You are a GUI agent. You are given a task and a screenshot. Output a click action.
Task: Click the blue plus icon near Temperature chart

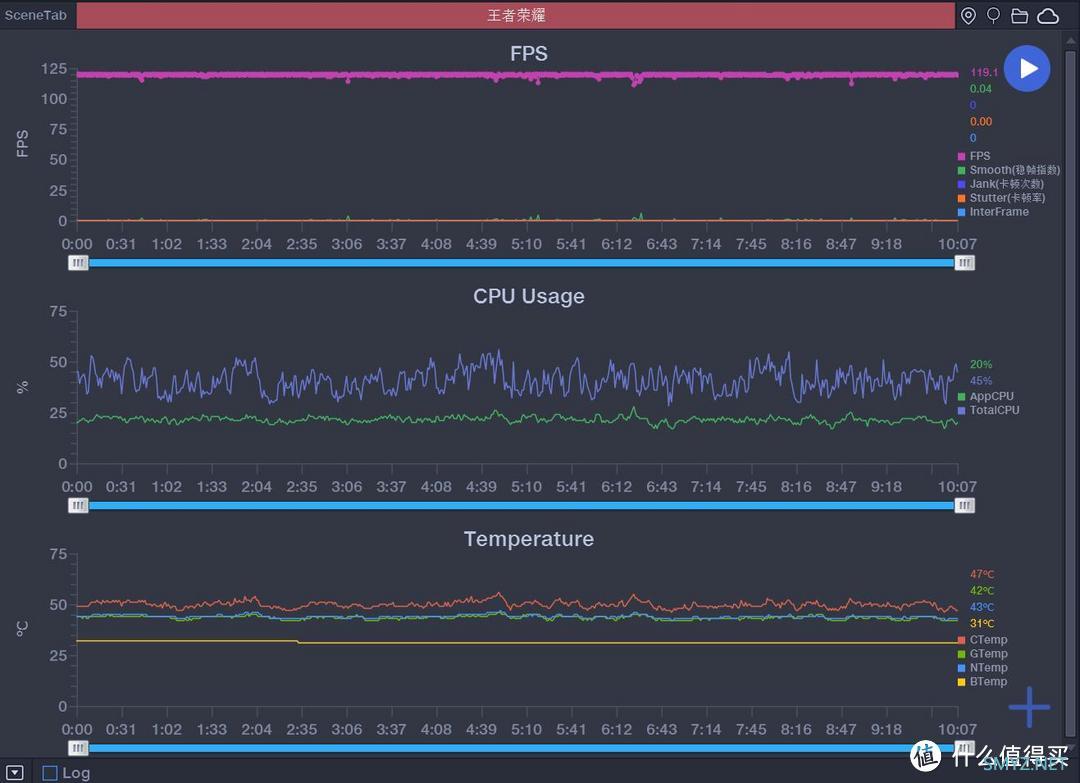[x=1029, y=707]
